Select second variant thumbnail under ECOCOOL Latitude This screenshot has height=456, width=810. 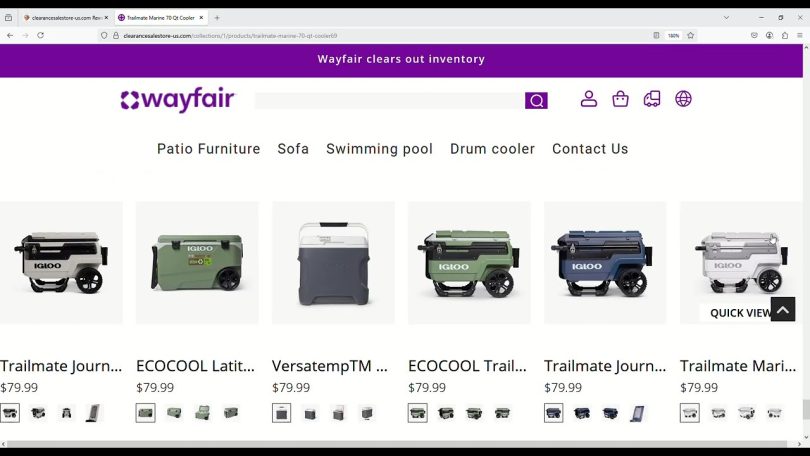[174, 413]
